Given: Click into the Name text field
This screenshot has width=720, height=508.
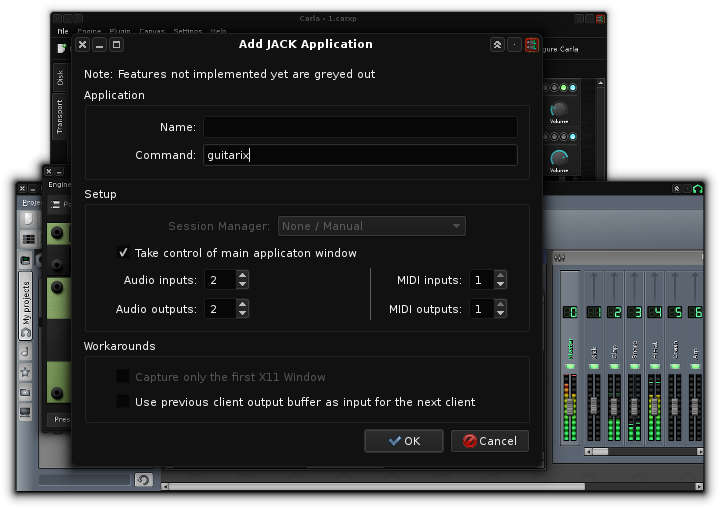Looking at the screenshot, I should (360, 127).
